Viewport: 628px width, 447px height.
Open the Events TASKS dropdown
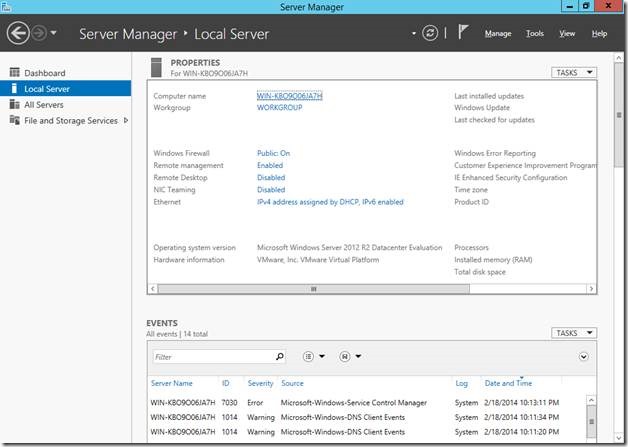[x=574, y=333]
